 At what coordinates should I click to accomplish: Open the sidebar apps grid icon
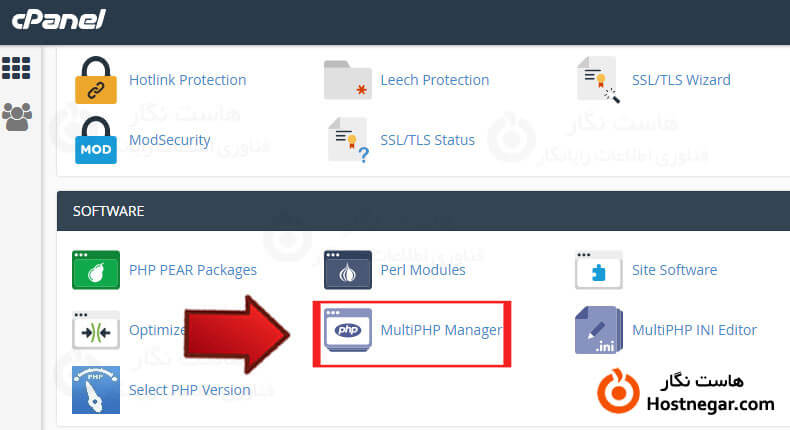pyautogui.click(x=16, y=68)
